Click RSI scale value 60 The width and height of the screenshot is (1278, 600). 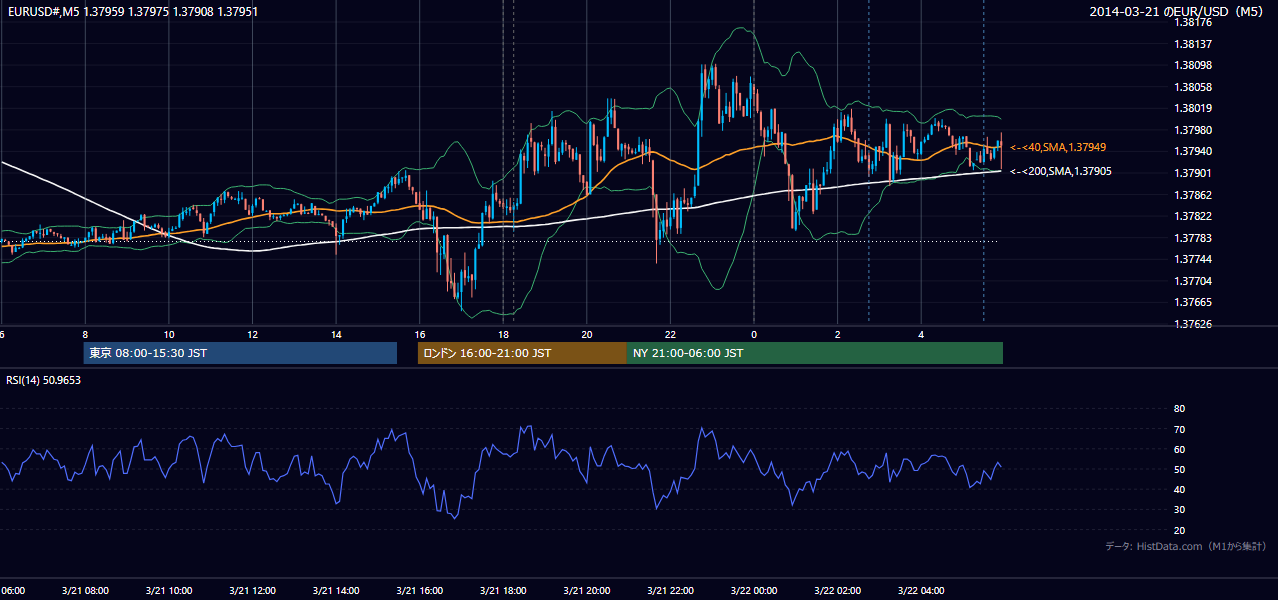click(x=1179, y=449)
